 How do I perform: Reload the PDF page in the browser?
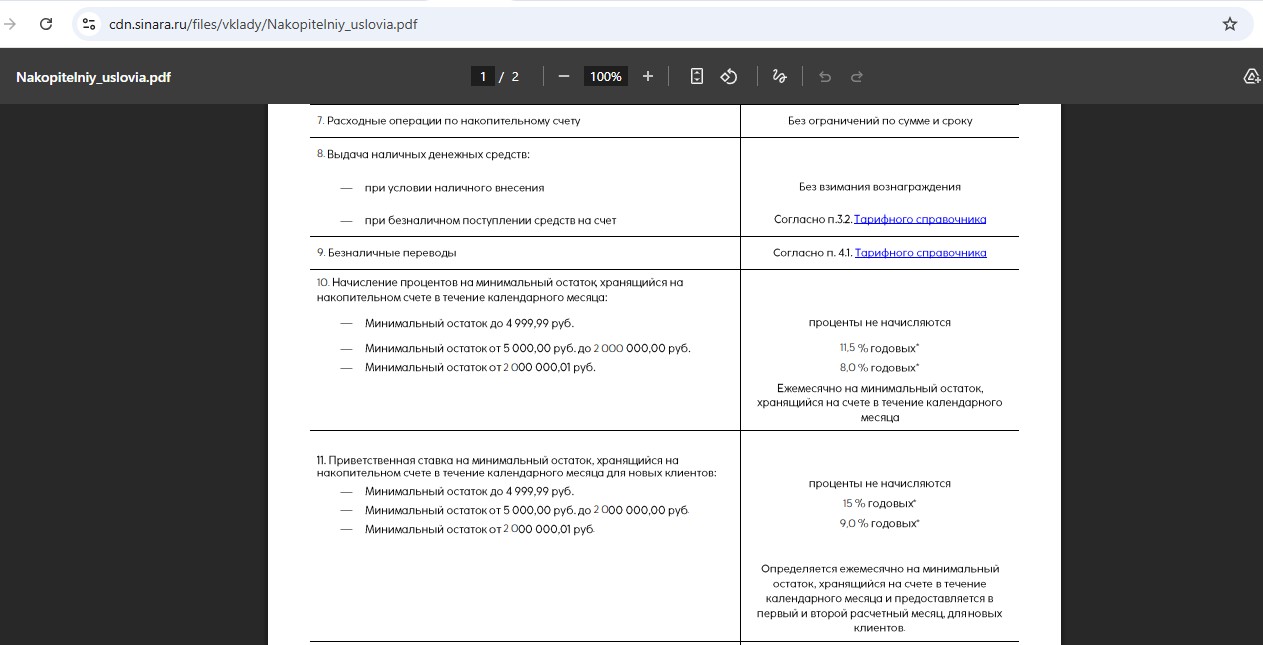(x=46, y=24)
